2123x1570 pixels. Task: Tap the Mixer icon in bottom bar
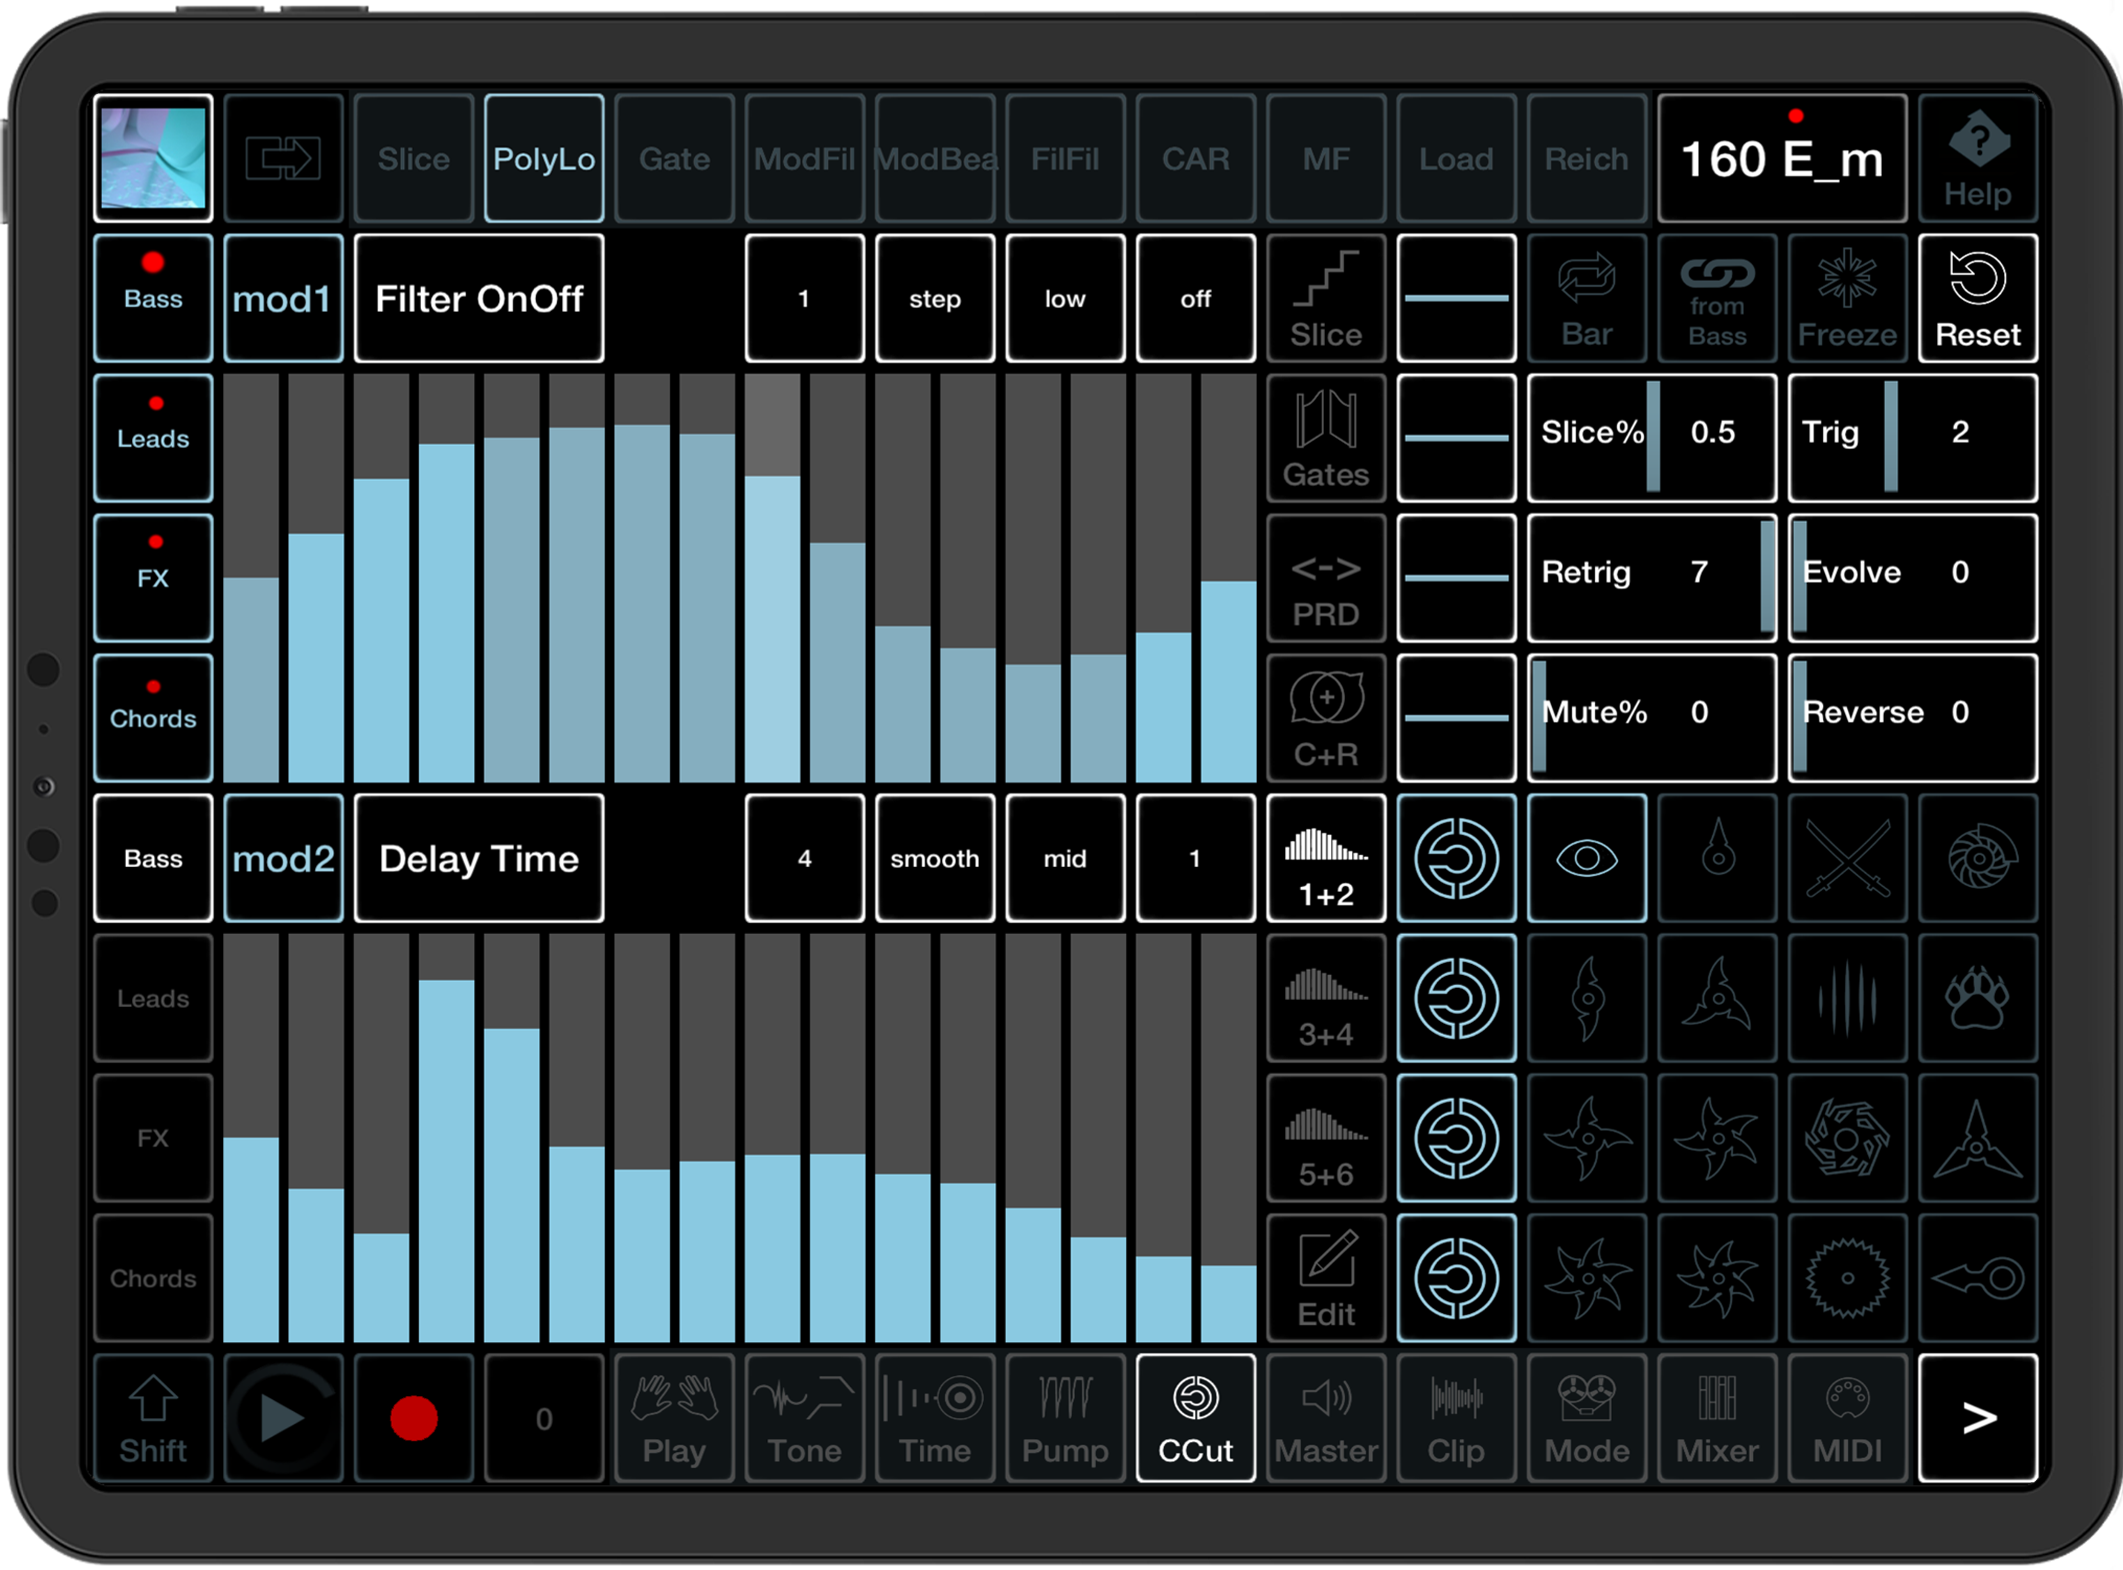tap(1716, 1418)
